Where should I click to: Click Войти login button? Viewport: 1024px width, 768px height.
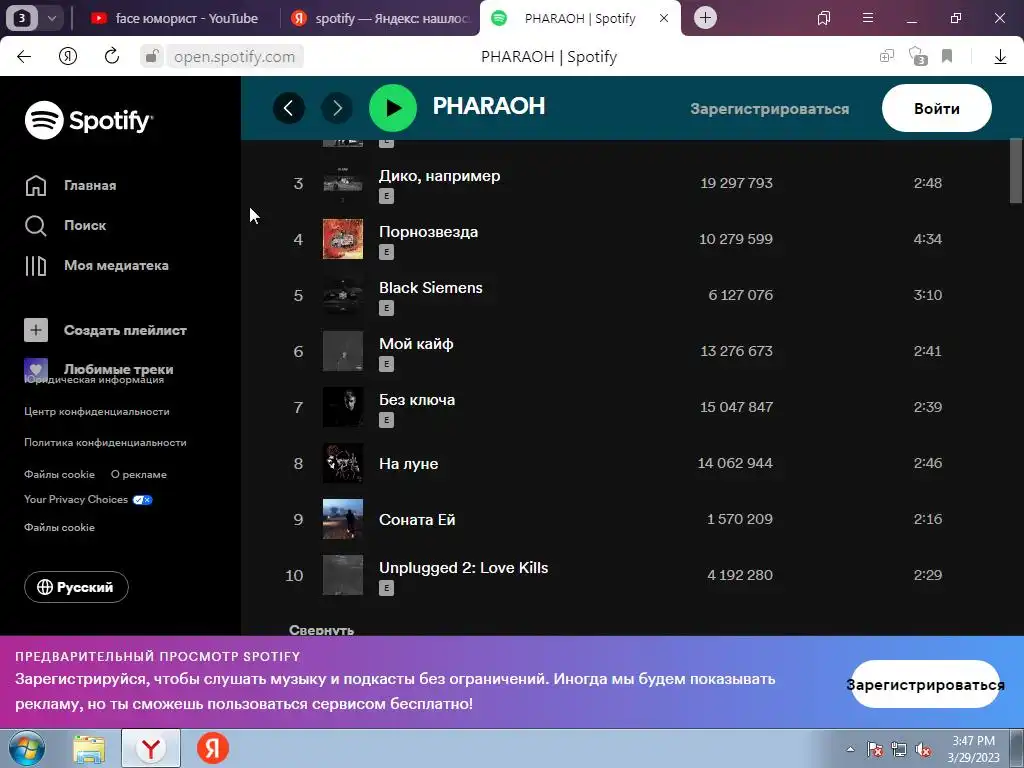tap(936, 108)
